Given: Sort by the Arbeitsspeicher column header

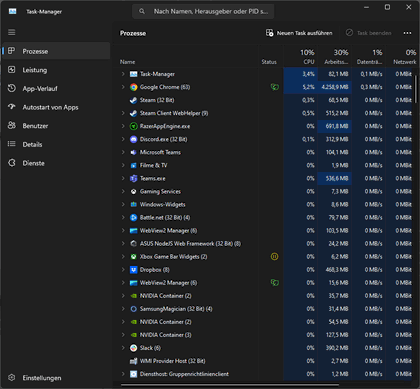Looking at the screenshot, I should pyautogui.click(x=335, y=56).
